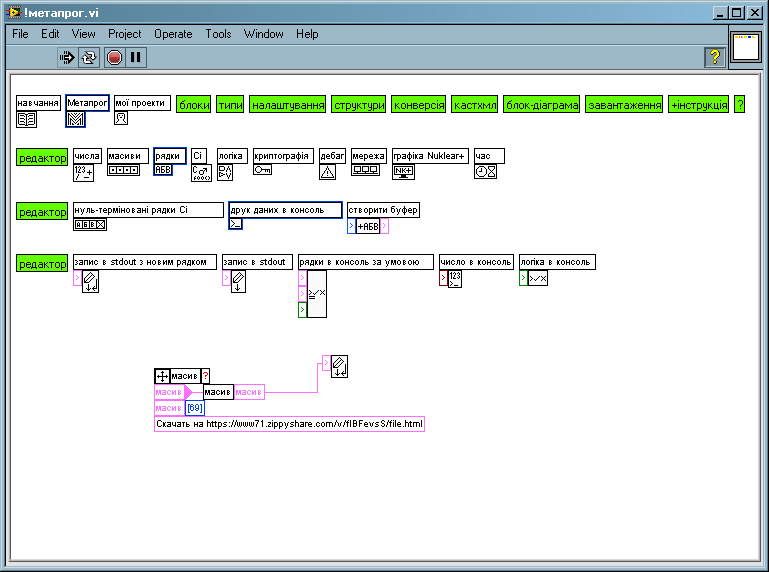Open the Window menu
Screen dimensions: 769x572
tap(263, 34)
